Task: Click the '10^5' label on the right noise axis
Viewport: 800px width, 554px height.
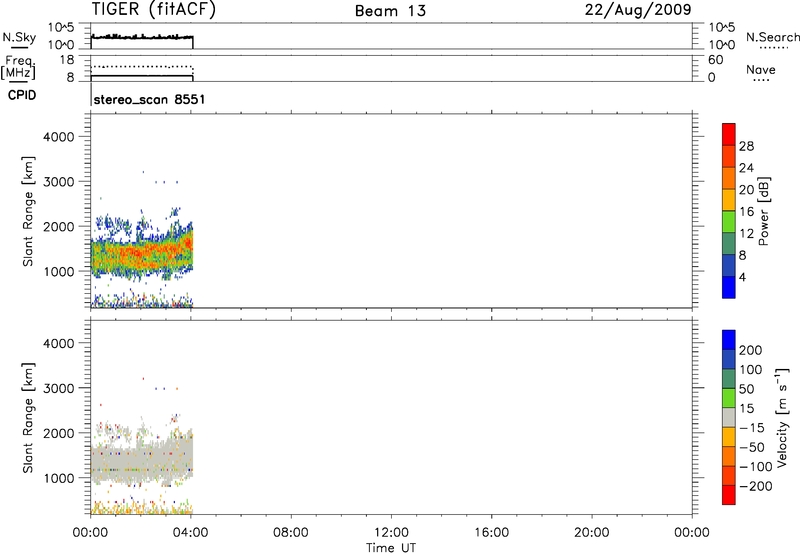Action: click(x=721, y=28)
